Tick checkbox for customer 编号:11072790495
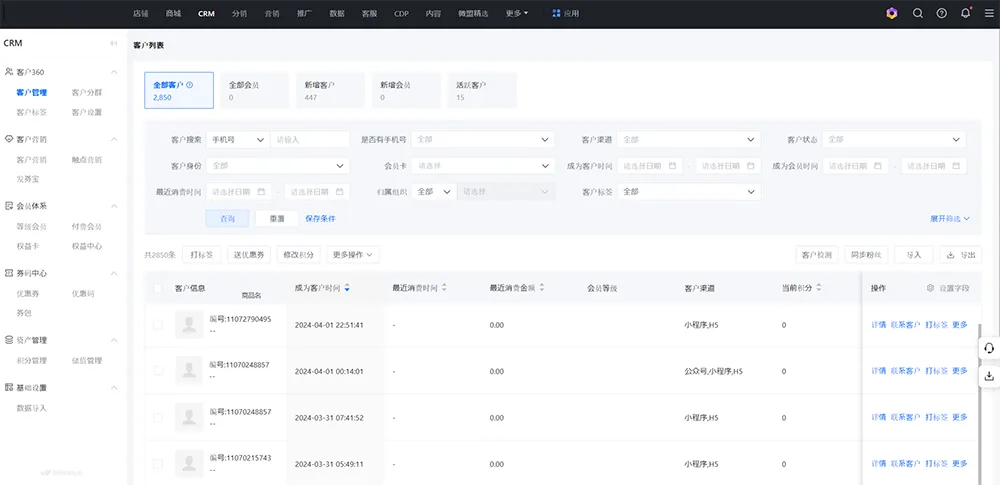 pyautogui.click(x=158, y=325)
